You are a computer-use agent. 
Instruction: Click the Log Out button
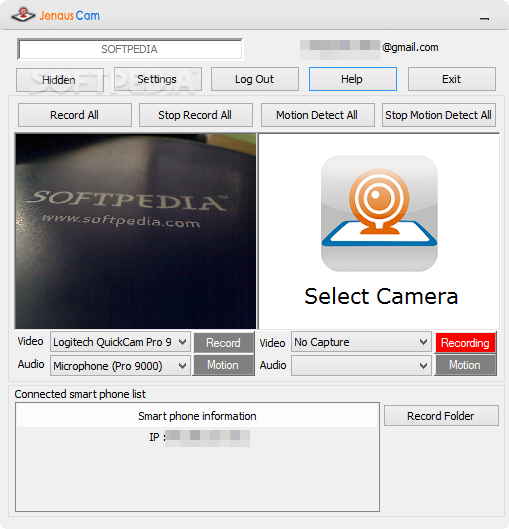point(255,79)
